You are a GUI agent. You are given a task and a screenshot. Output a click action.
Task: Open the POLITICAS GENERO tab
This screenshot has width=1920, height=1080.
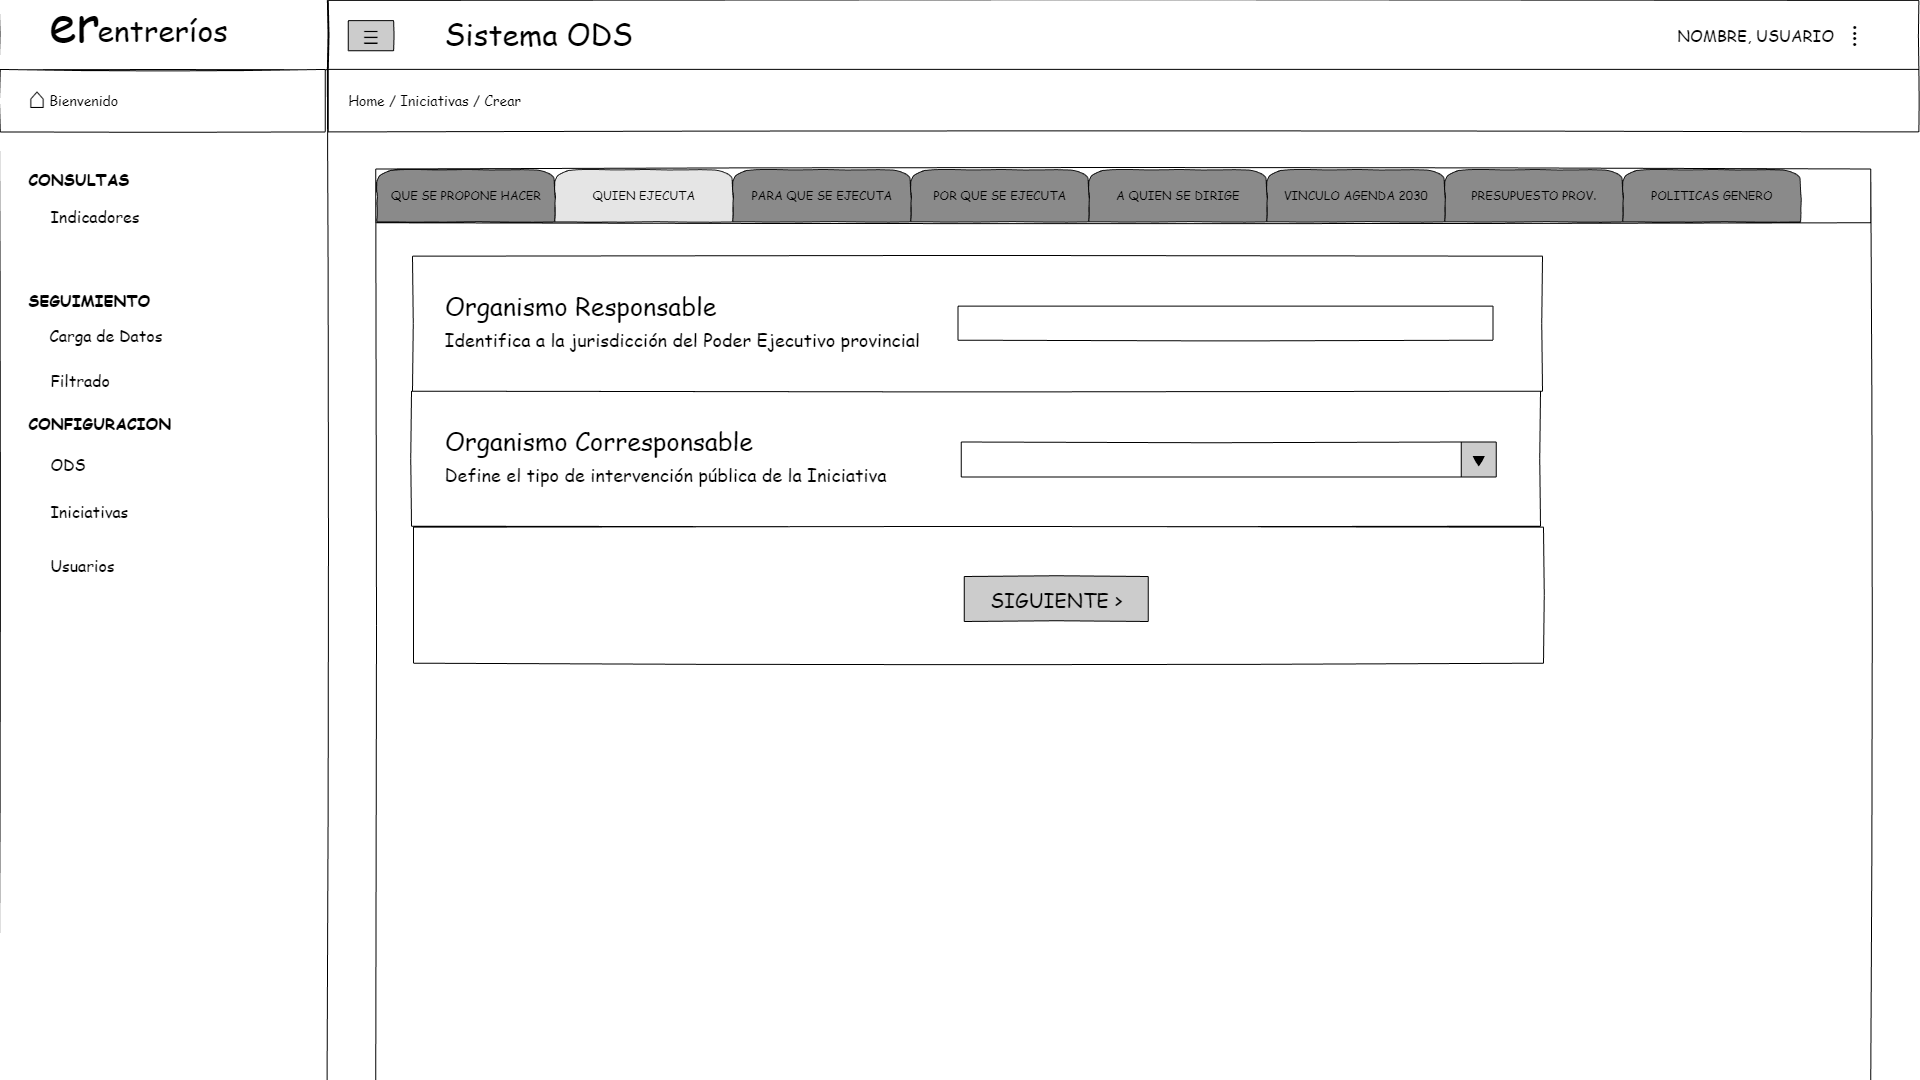1711,196
